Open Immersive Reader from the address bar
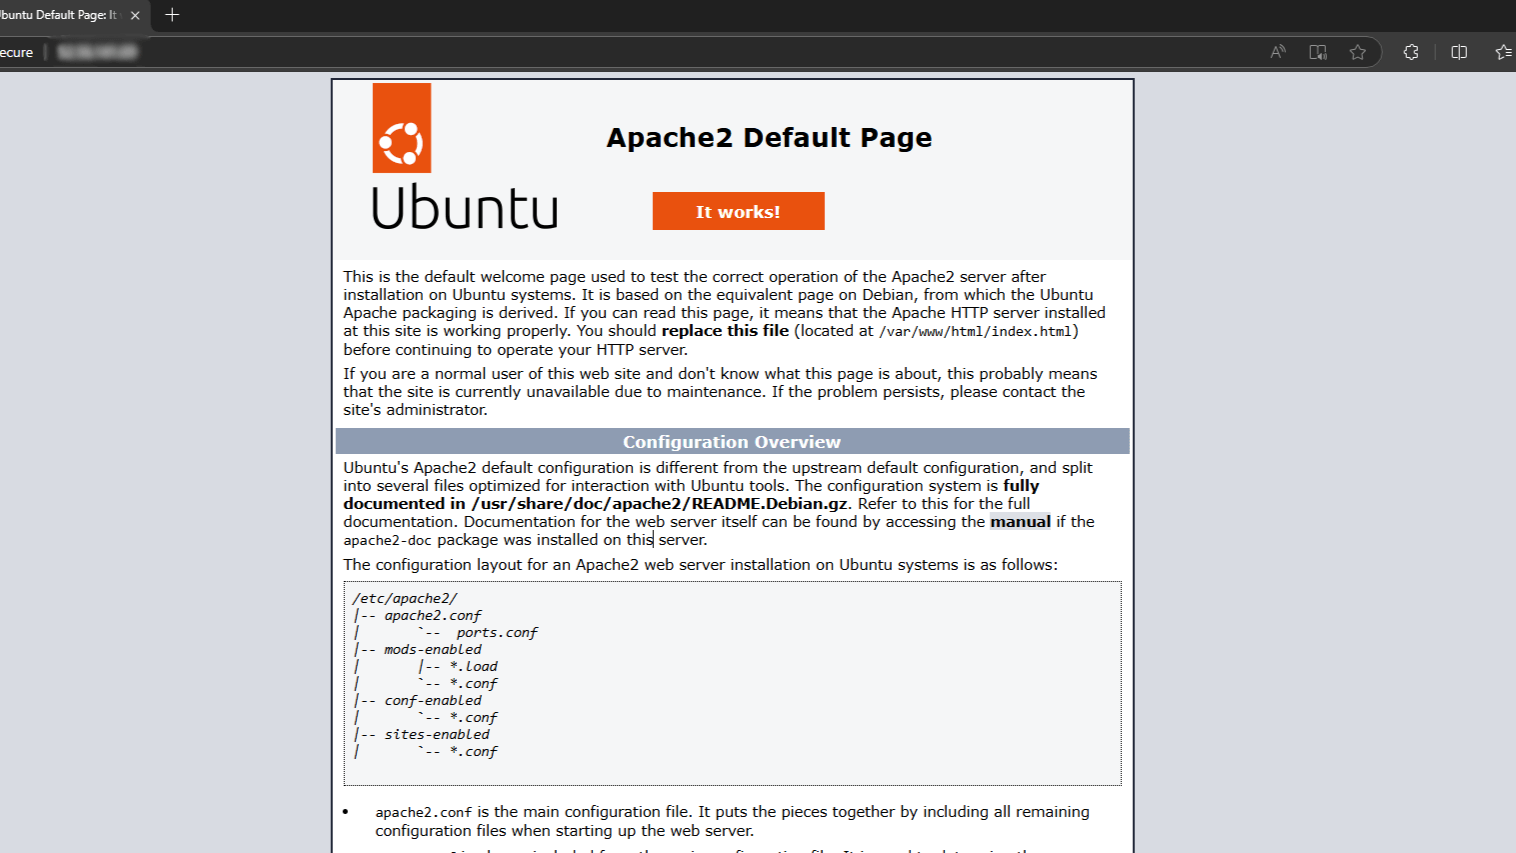This screenshot has height=853, width=1516. point(1318,52)
